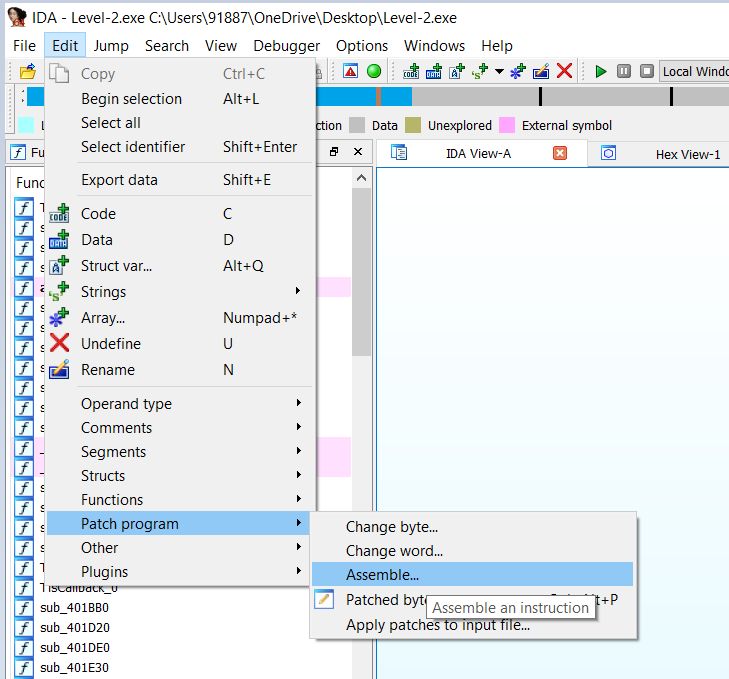Choose Select all in Edit menu
Image resolution: width=729 pixels, height=679 pixels.
click(180, 123)
